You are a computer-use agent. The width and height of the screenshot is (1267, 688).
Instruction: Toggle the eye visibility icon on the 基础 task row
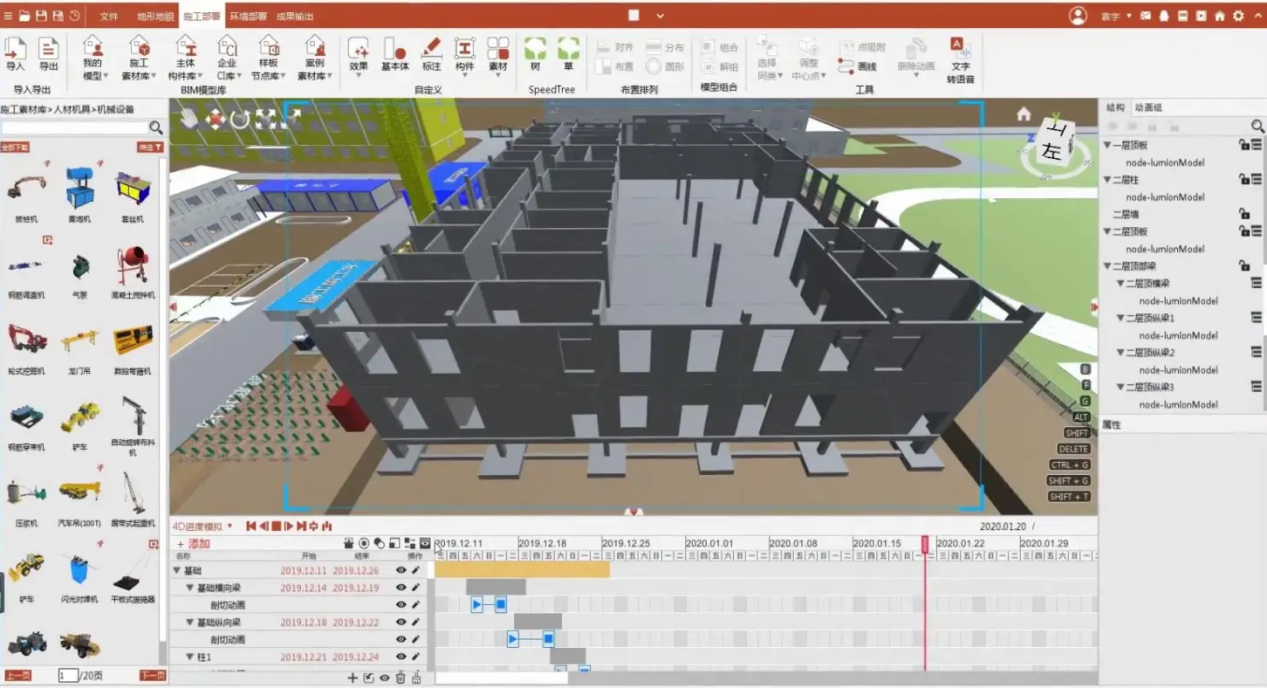point(401,572)
